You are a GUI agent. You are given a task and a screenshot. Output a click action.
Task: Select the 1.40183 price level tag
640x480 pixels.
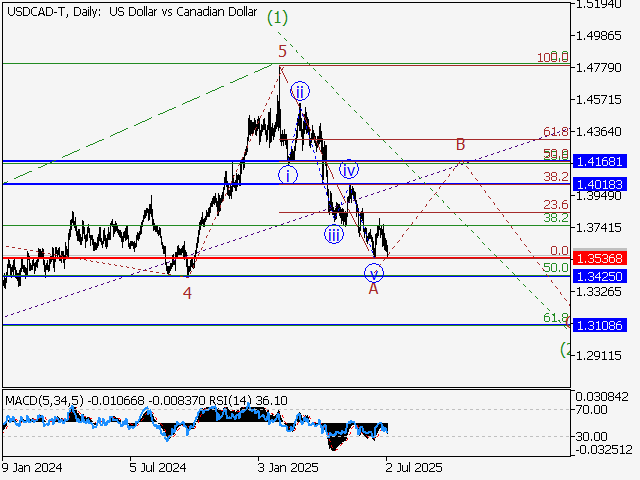[x=600, y=184]
